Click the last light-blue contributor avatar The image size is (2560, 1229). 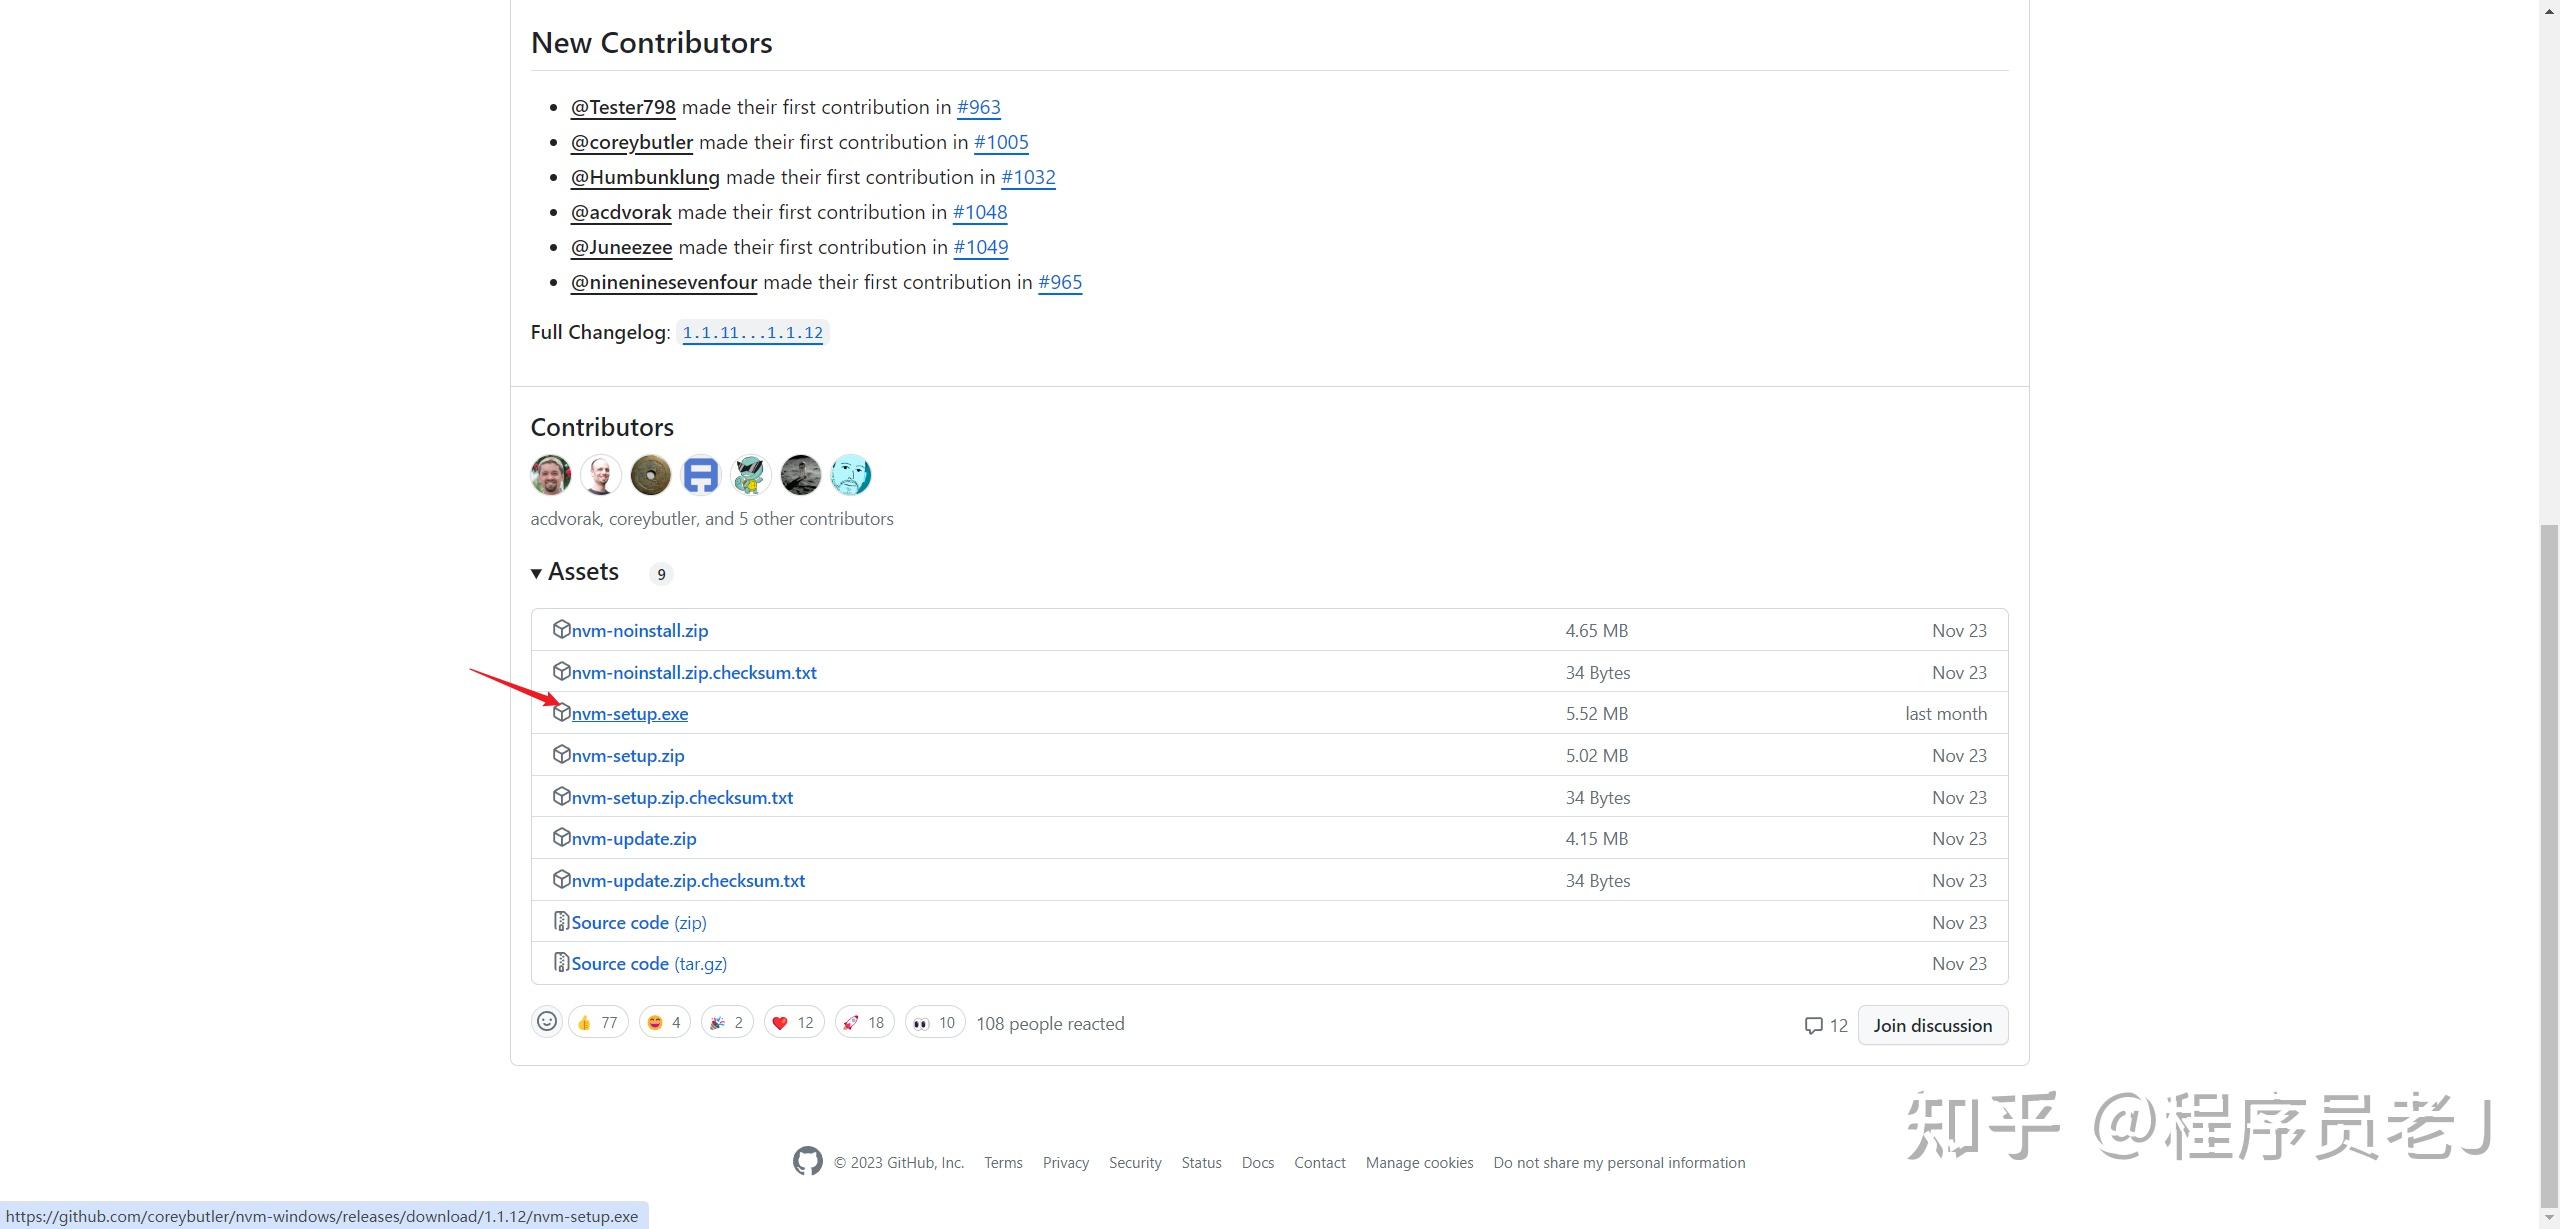[851, 475]
